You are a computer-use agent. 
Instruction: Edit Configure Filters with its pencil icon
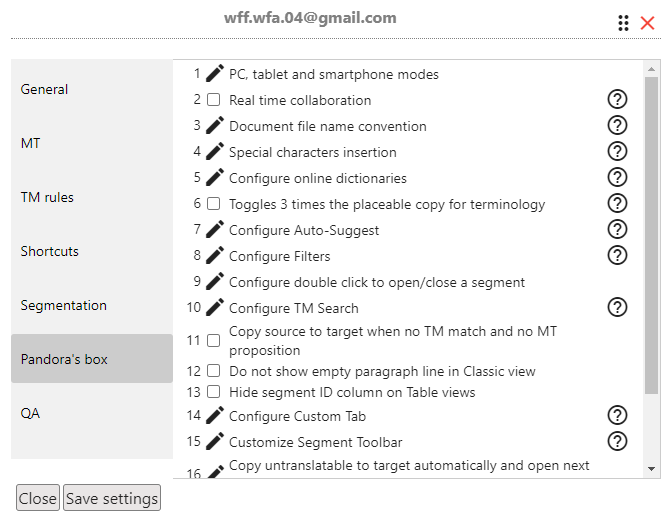click(215, 255)
